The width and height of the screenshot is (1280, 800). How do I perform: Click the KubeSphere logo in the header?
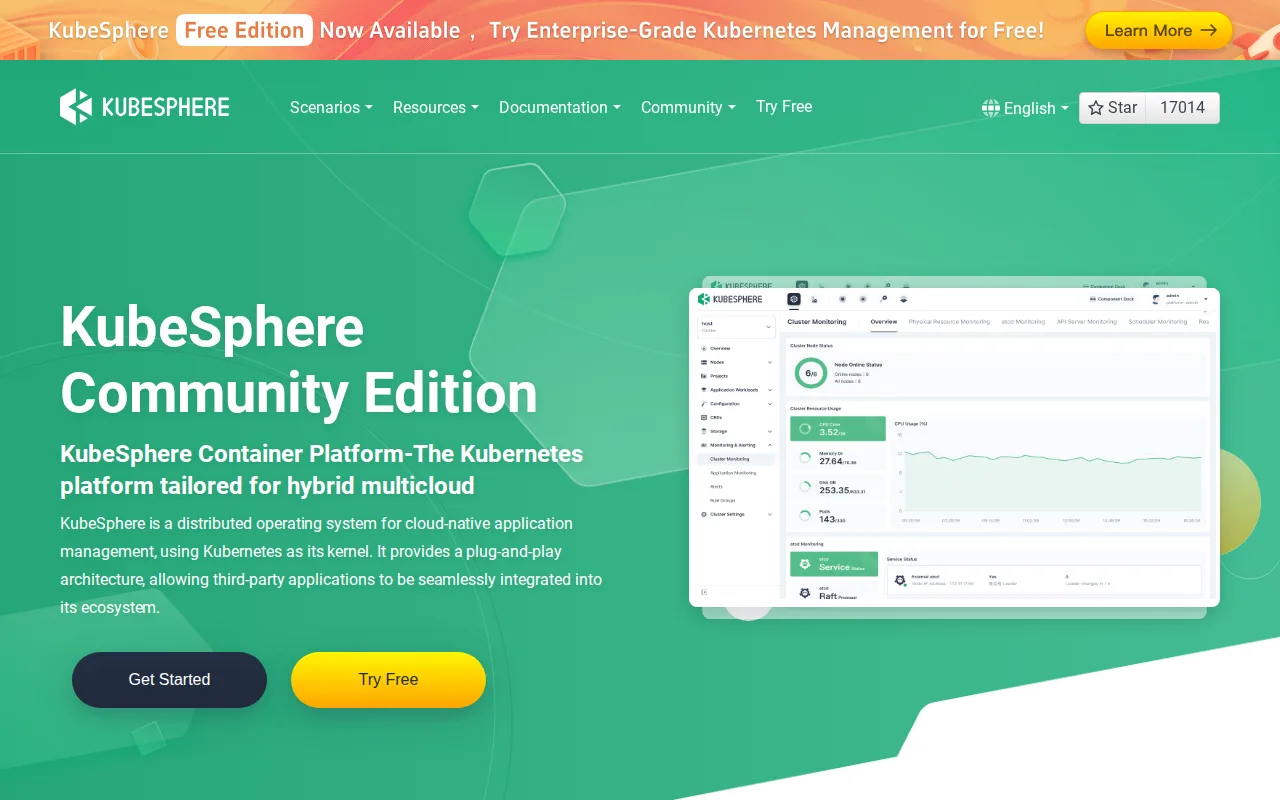[145, 107]
